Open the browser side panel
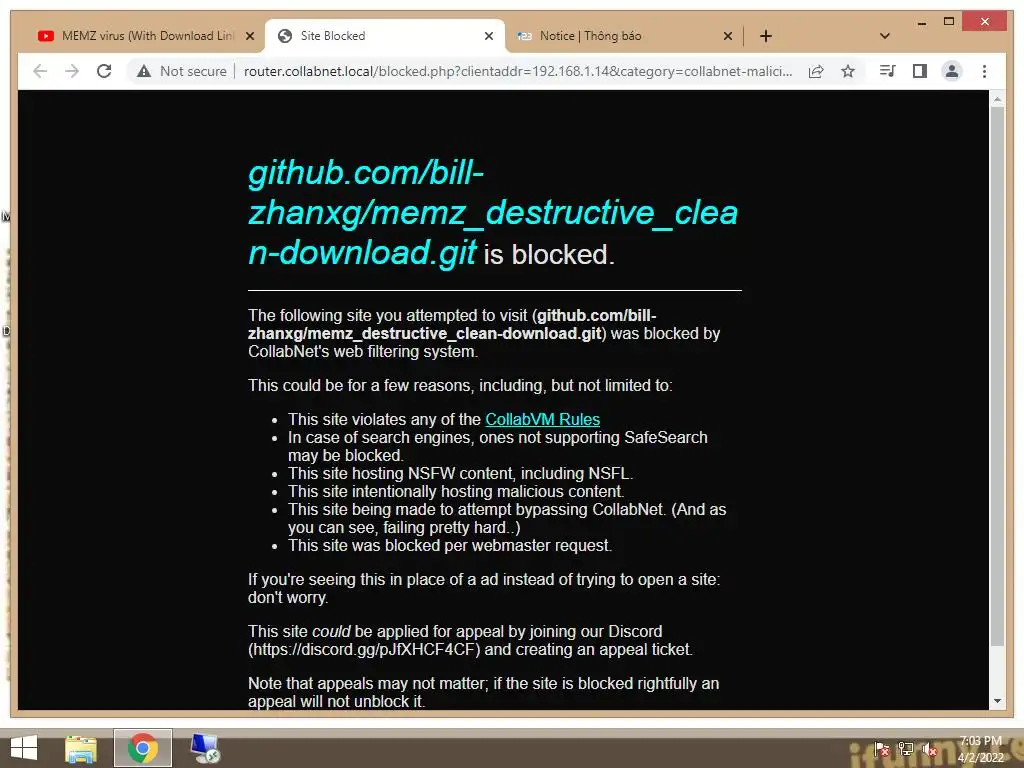The width and height of the screenshot is (1024, 768). 920,71
